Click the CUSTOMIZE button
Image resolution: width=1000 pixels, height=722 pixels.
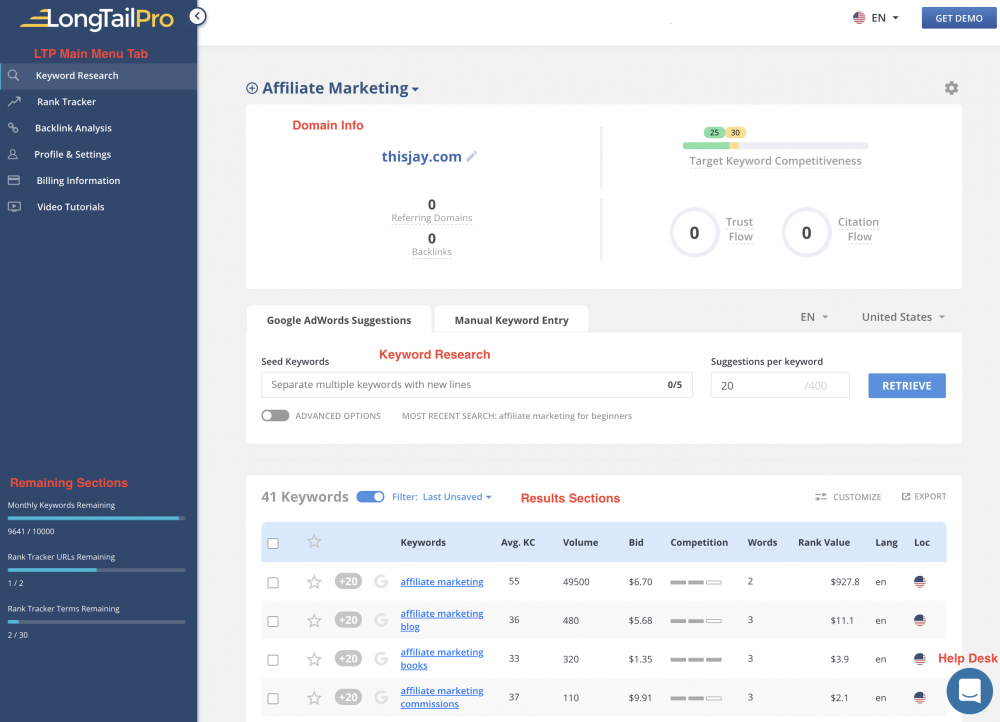coord(848,497)
